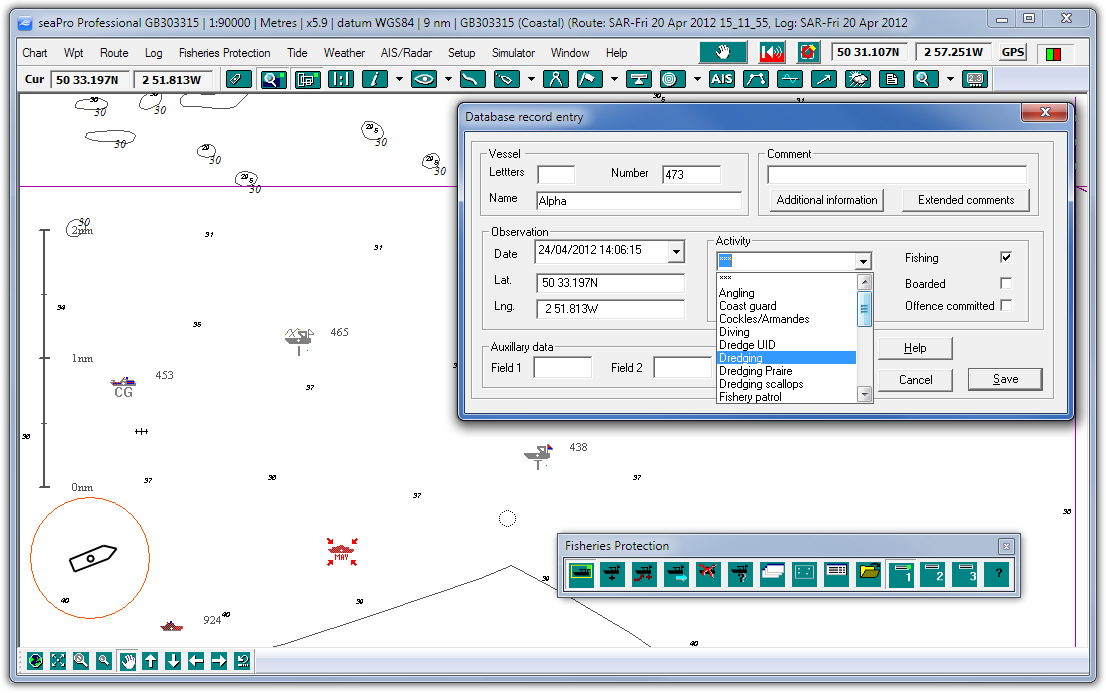
Task: Open dropdown arrow next to info icon
Action: click(399, 79)
